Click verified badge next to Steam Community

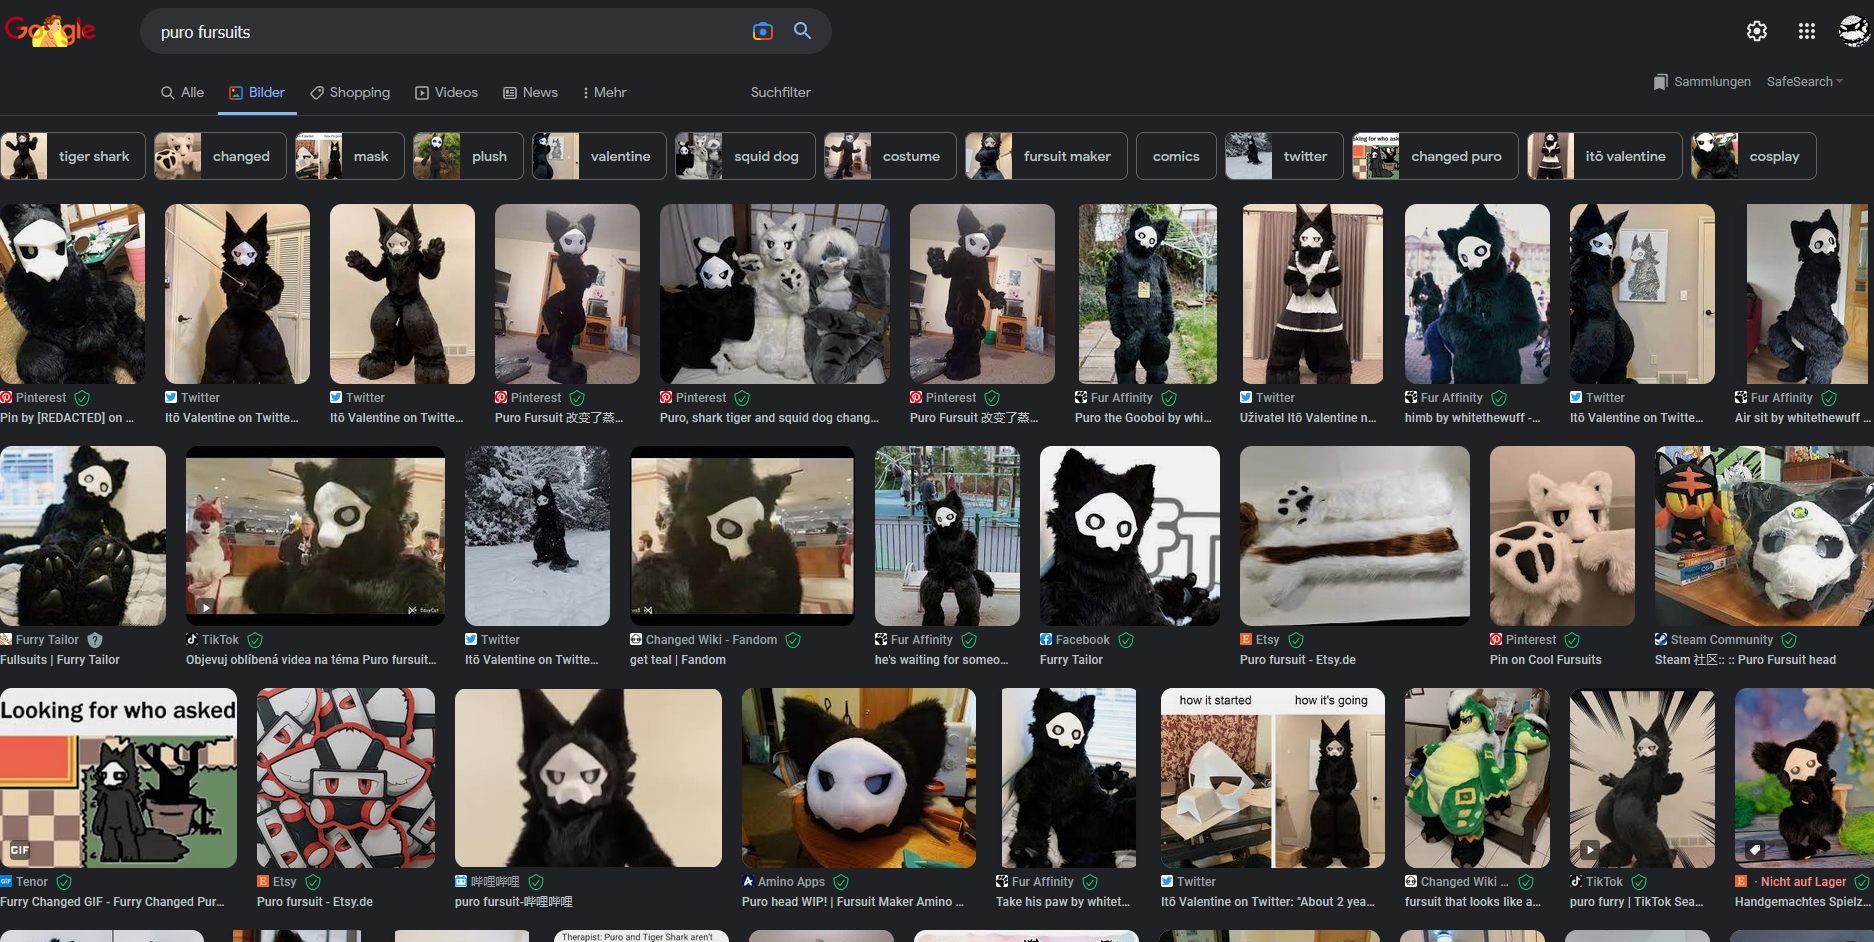click(1789, 640)
